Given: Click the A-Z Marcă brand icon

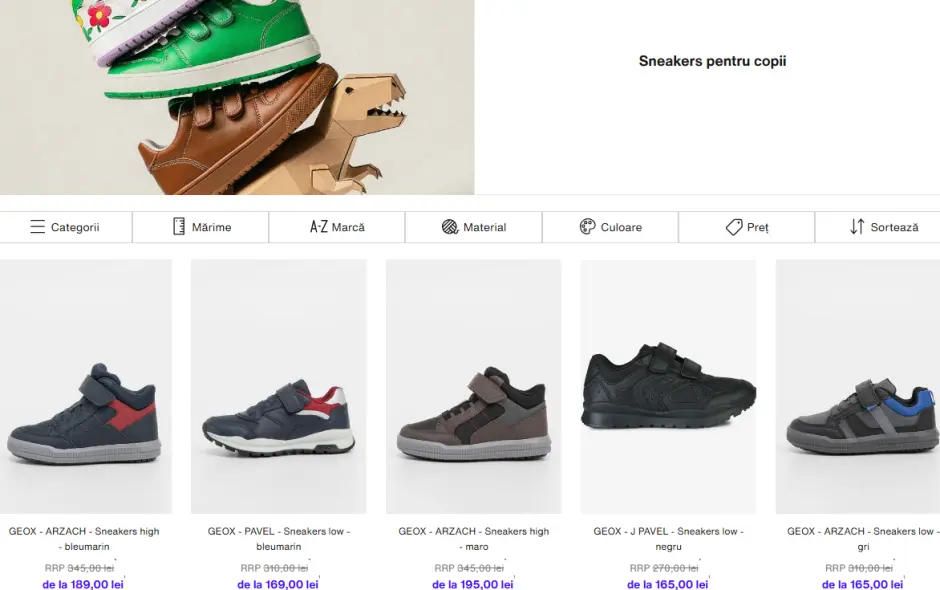Looking at the screenshot, I should pos(319,227).
